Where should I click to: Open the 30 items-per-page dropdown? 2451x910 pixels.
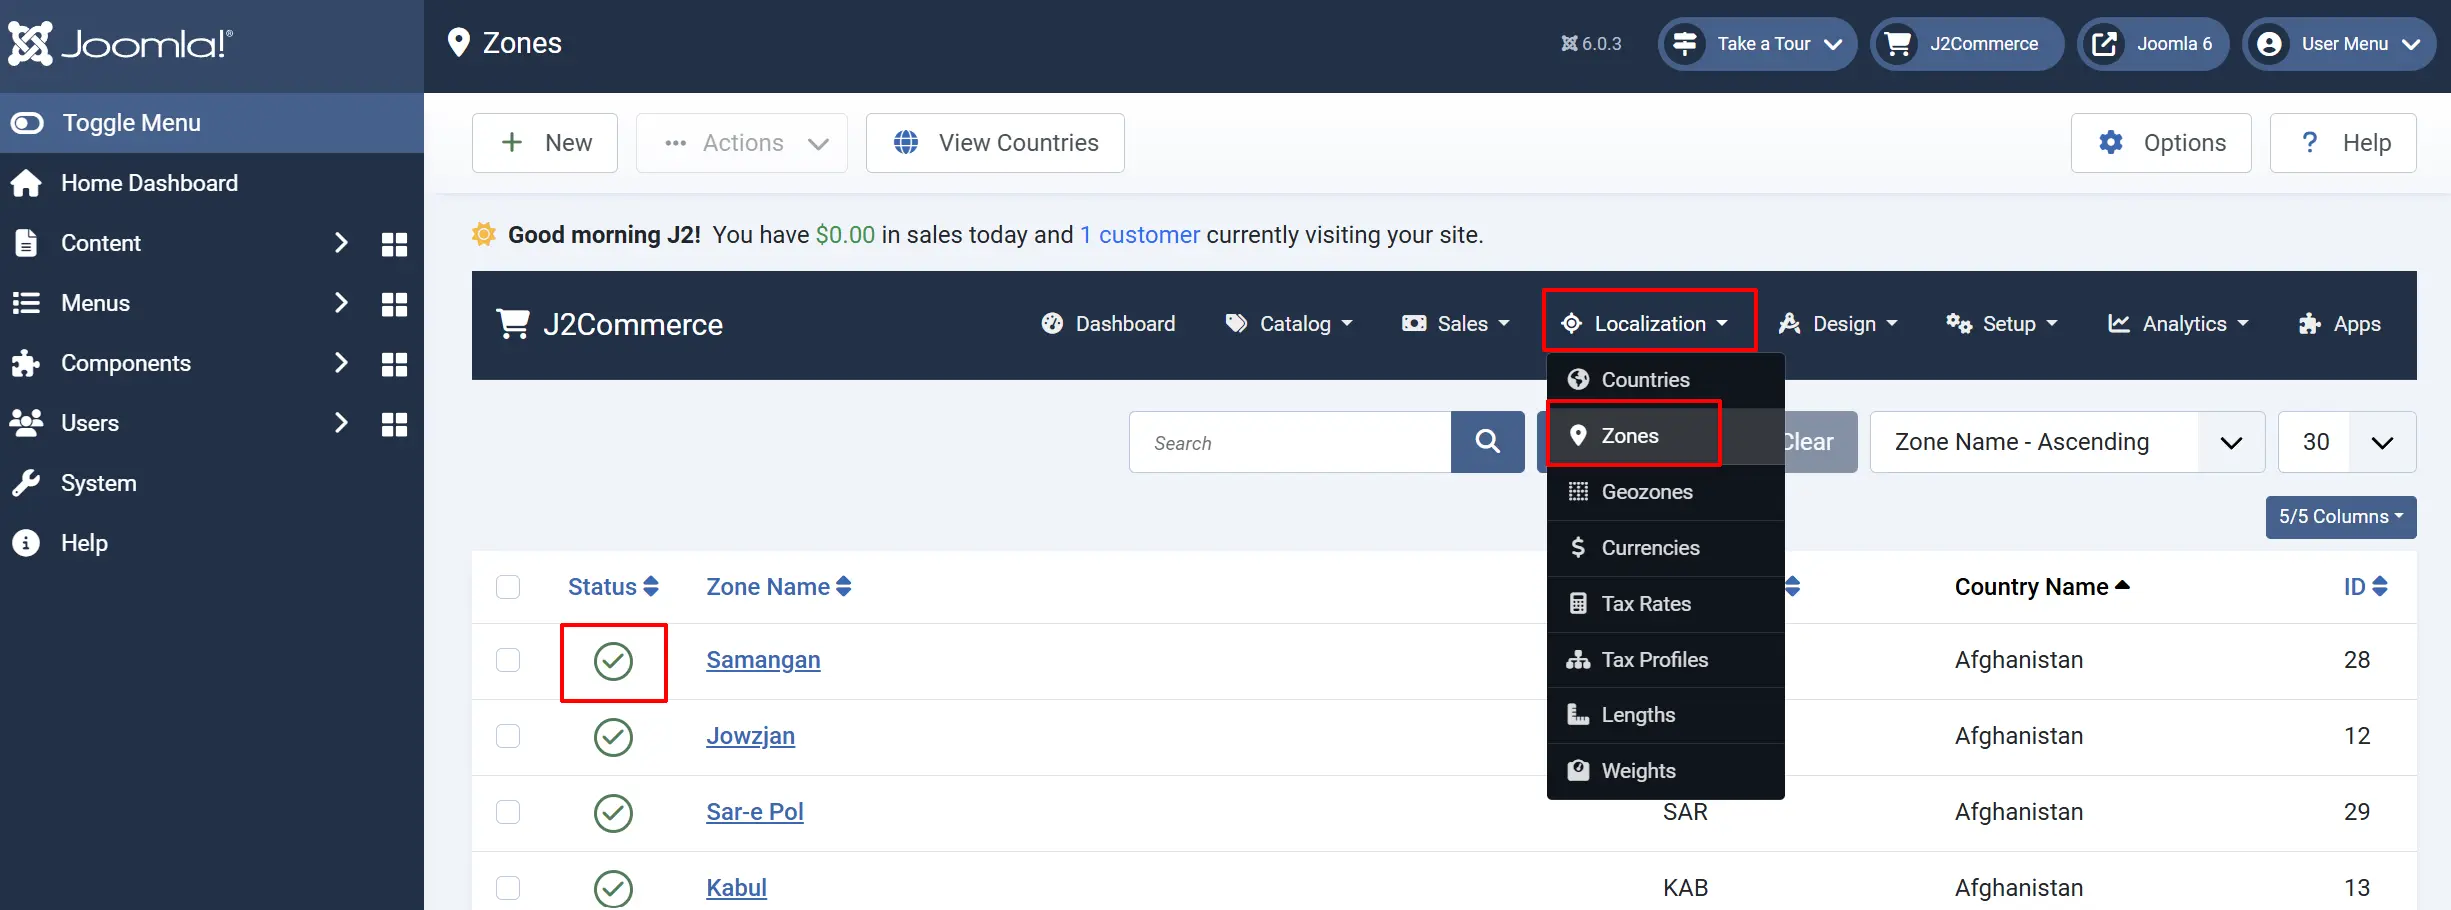pos(2347,442)
